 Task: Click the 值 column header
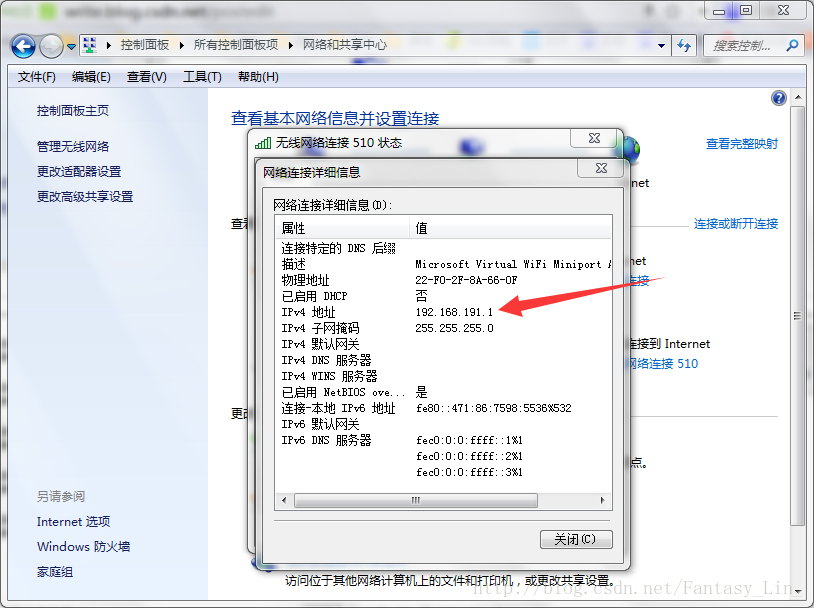pos(510,228)
